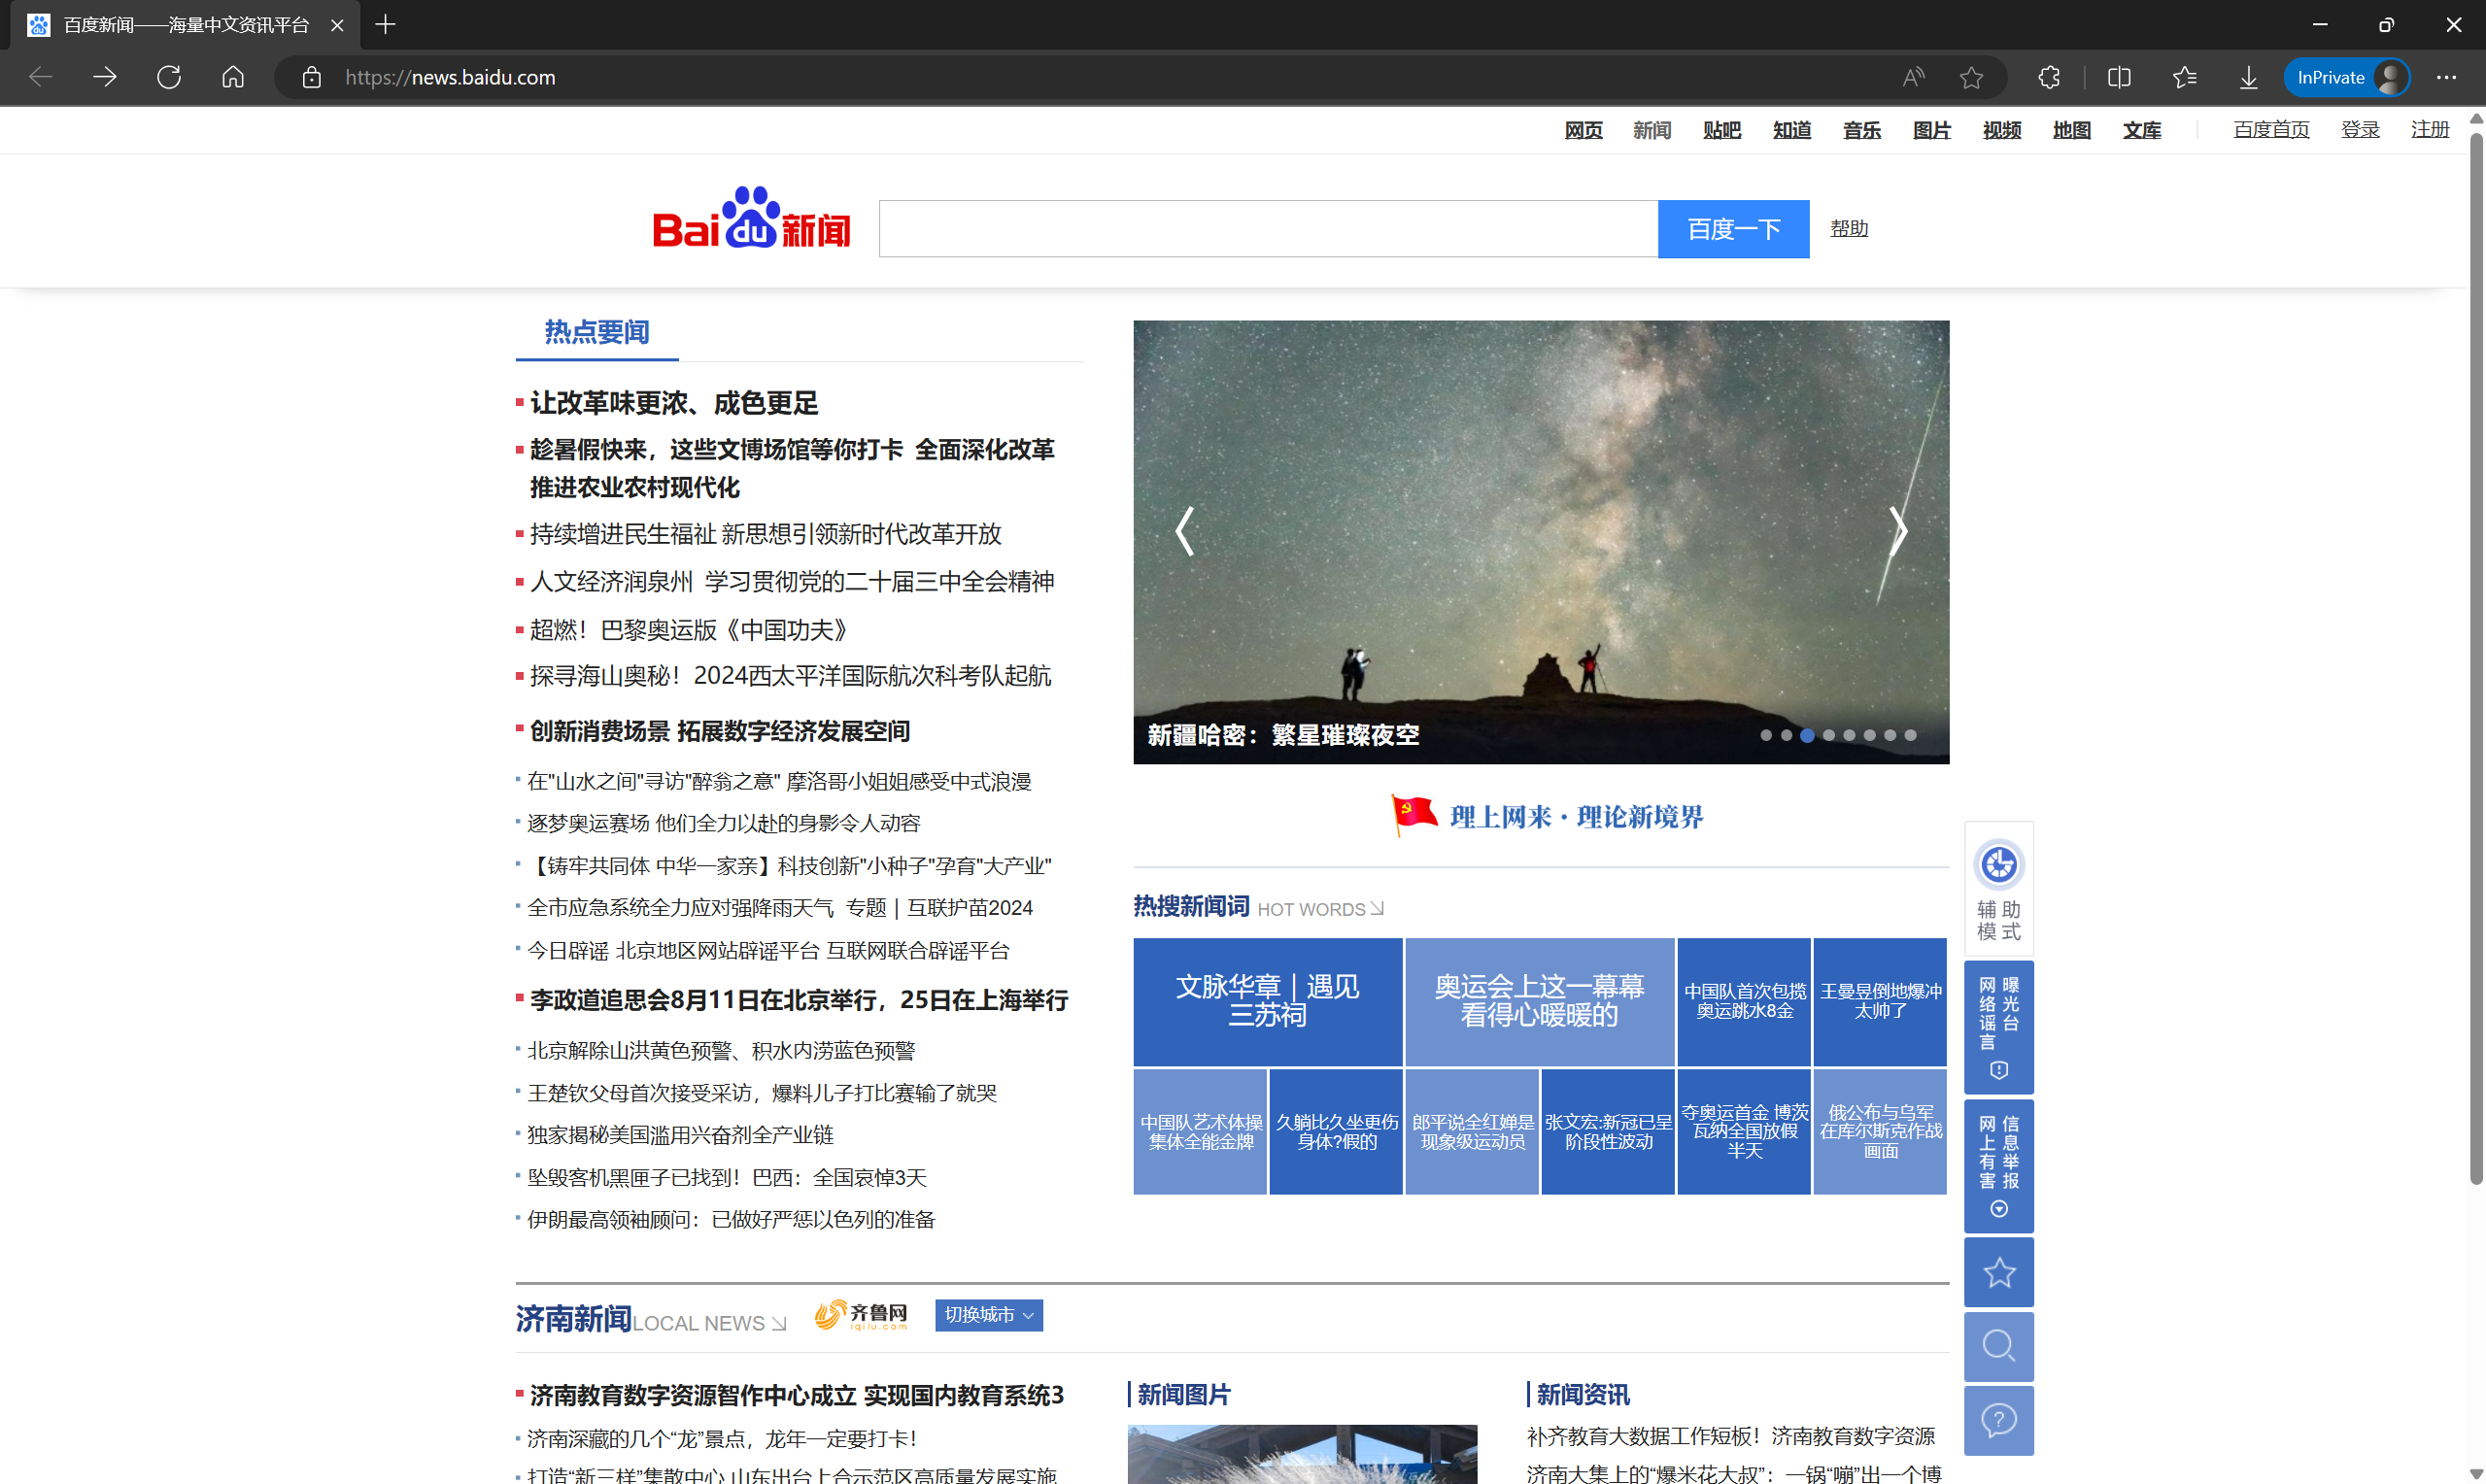Open 网络谣言曝光台 sidebar button
The width and height of the screenshot is (2486, 1484).
1999,1027
